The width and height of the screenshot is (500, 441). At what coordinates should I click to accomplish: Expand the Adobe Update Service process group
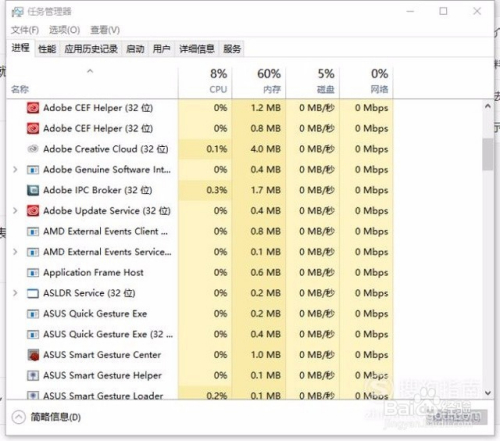pos(15,211)
